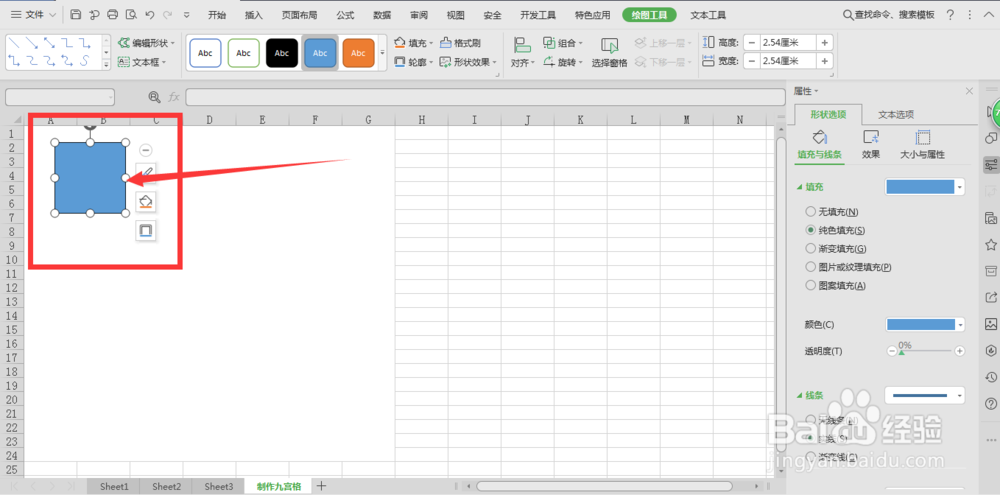Click the 对齐 align tool
The width and height of the screenshot is (1000, 495).
point(523,52)
